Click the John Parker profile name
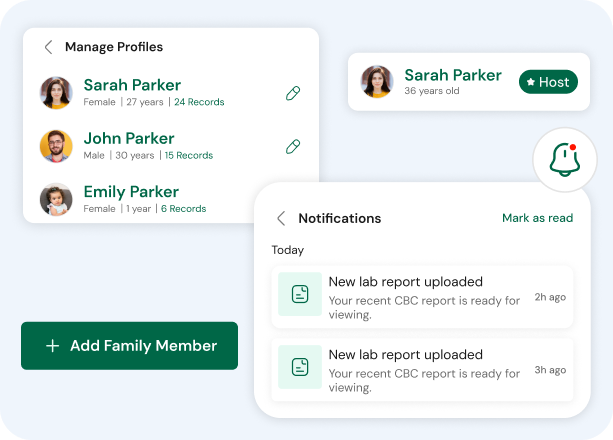This screenshot has height=440, width=613. point(129,138)
